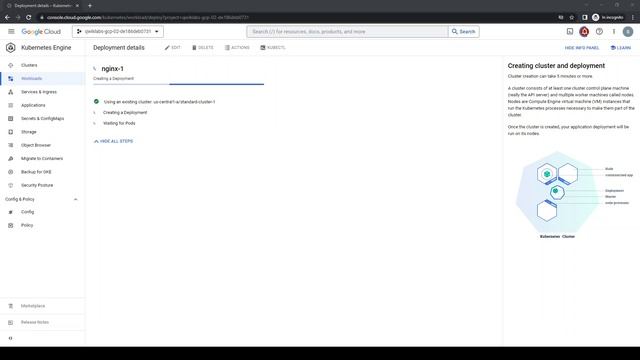Click the Edit deployment button
This screenshot has height=360, width=640.
click(x=173, y=48)
